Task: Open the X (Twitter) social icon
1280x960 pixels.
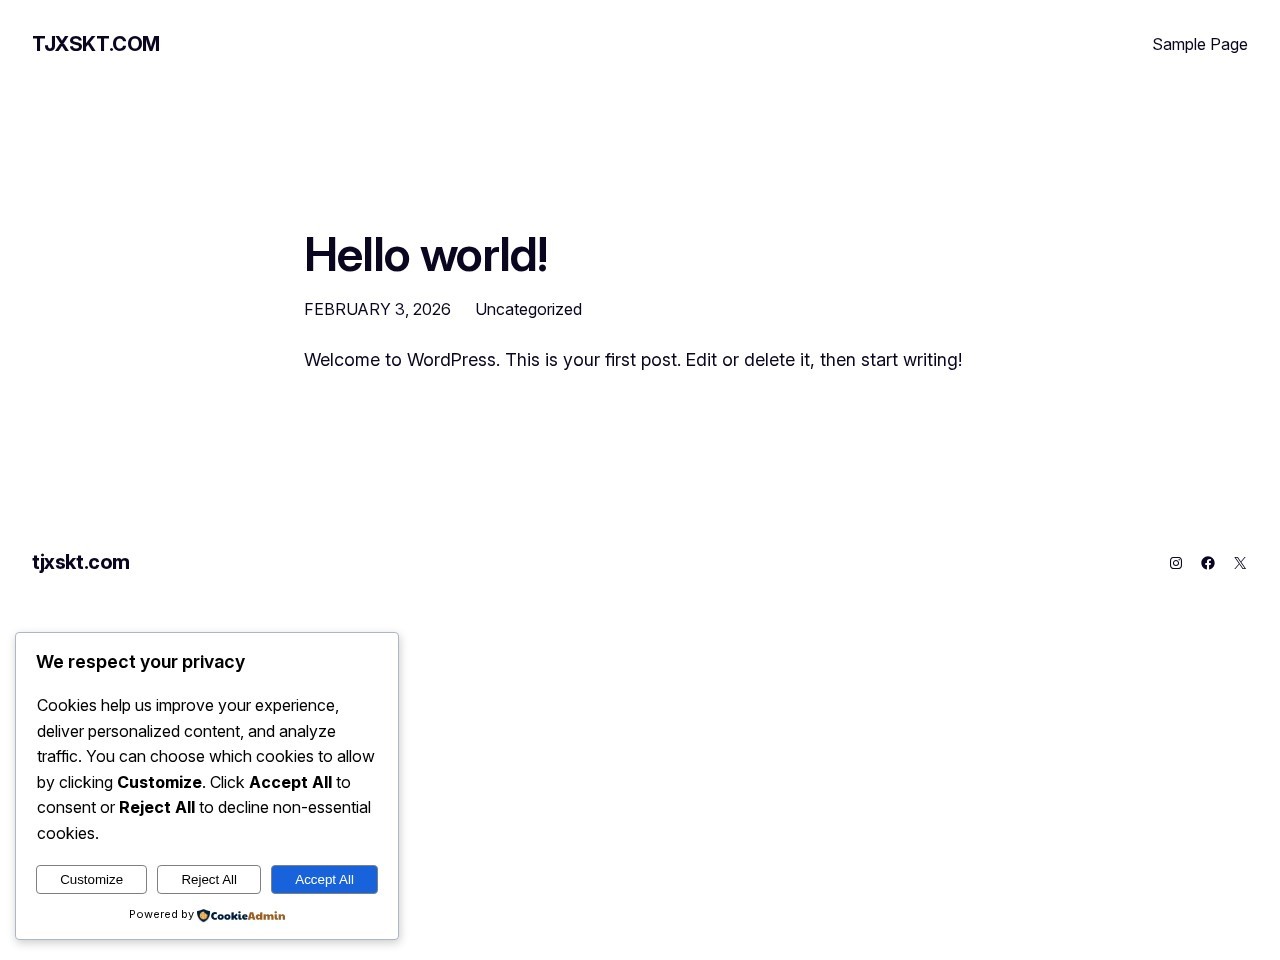Action: [1240, 563]
